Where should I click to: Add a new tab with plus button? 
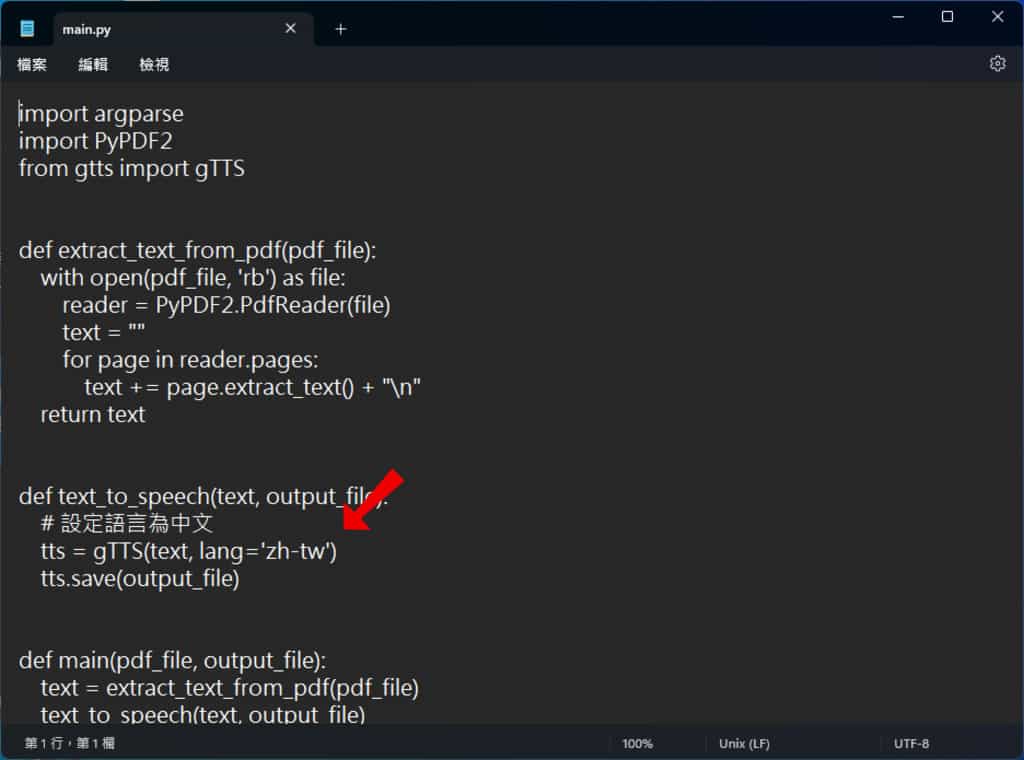point(340,29)
